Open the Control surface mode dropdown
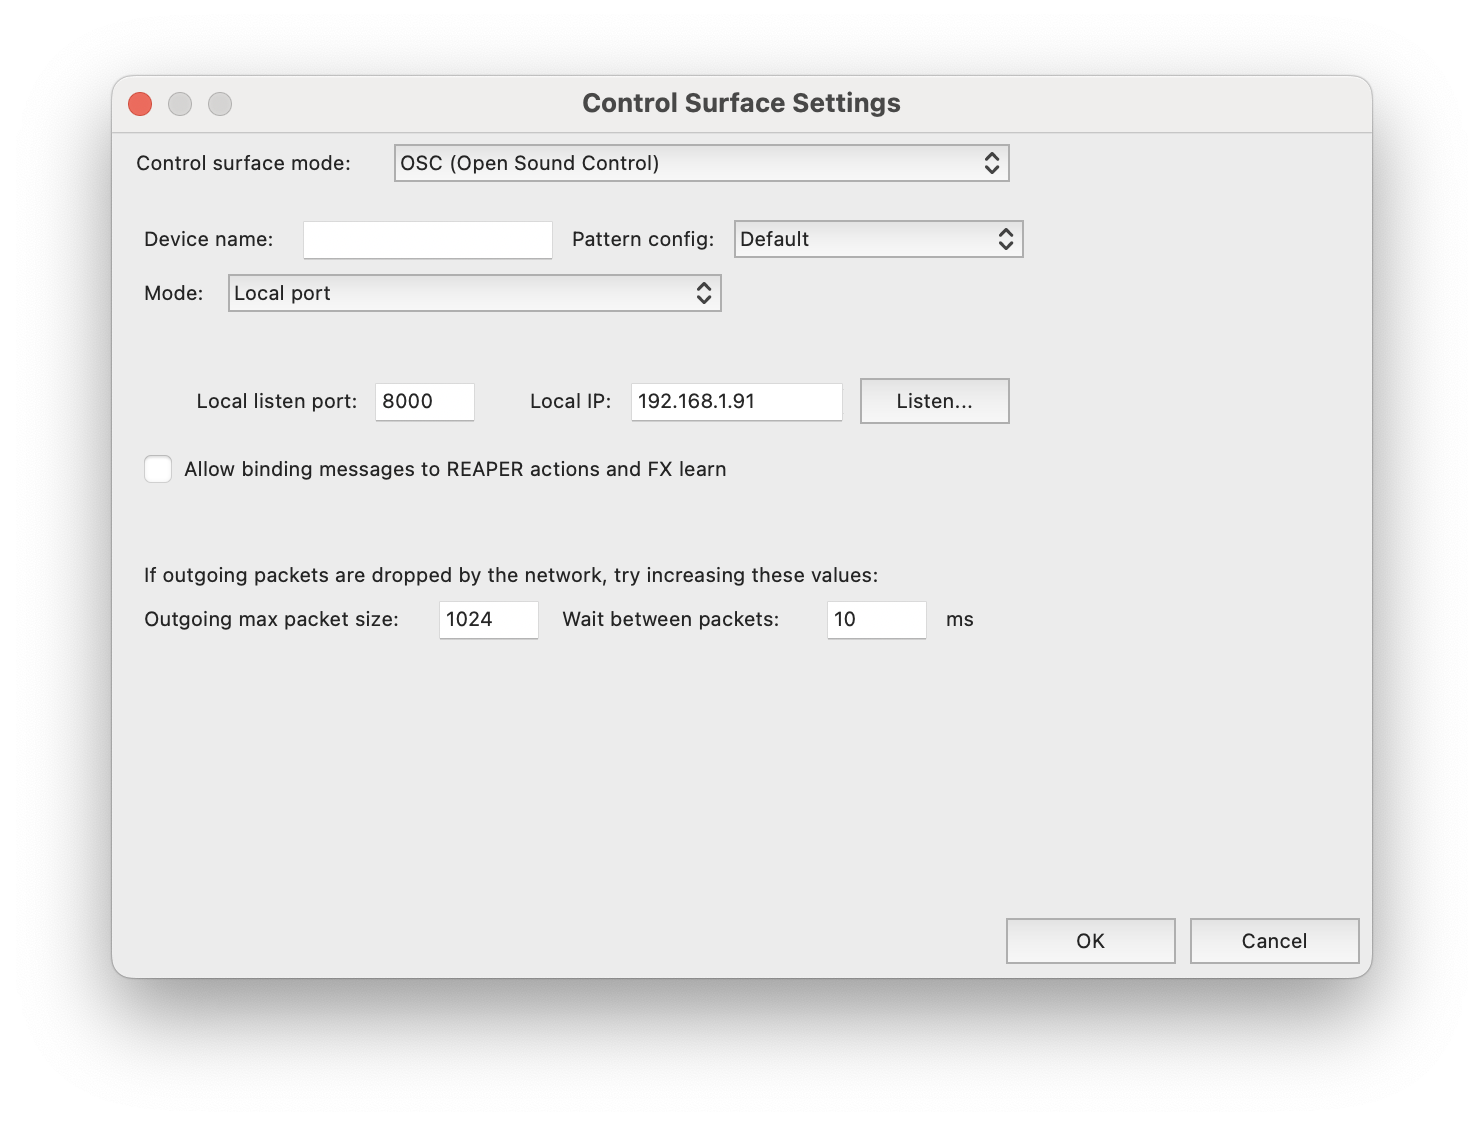The height and width of the screenshot is (1126, 1484). coord(701,163)
